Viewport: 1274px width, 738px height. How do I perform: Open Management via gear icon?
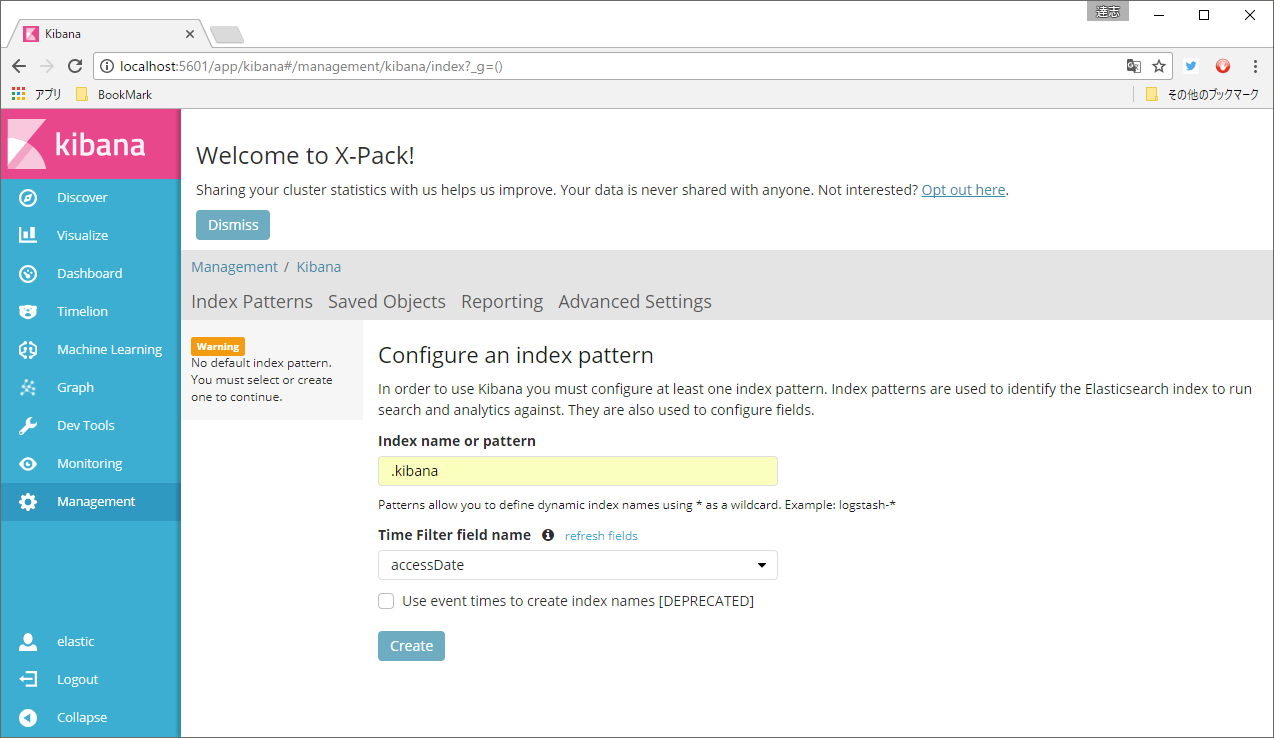click(28, 502)
